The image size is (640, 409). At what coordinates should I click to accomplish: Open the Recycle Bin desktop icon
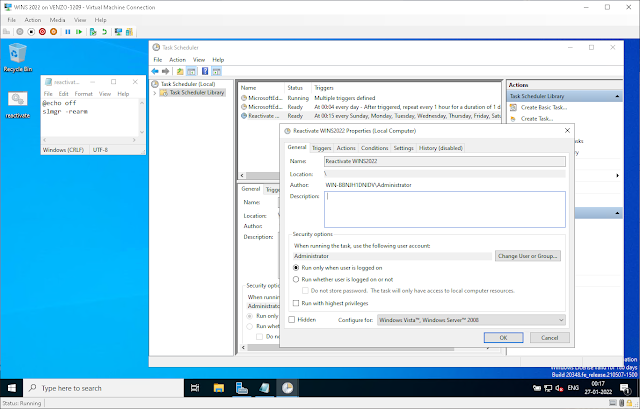[18, 58]
